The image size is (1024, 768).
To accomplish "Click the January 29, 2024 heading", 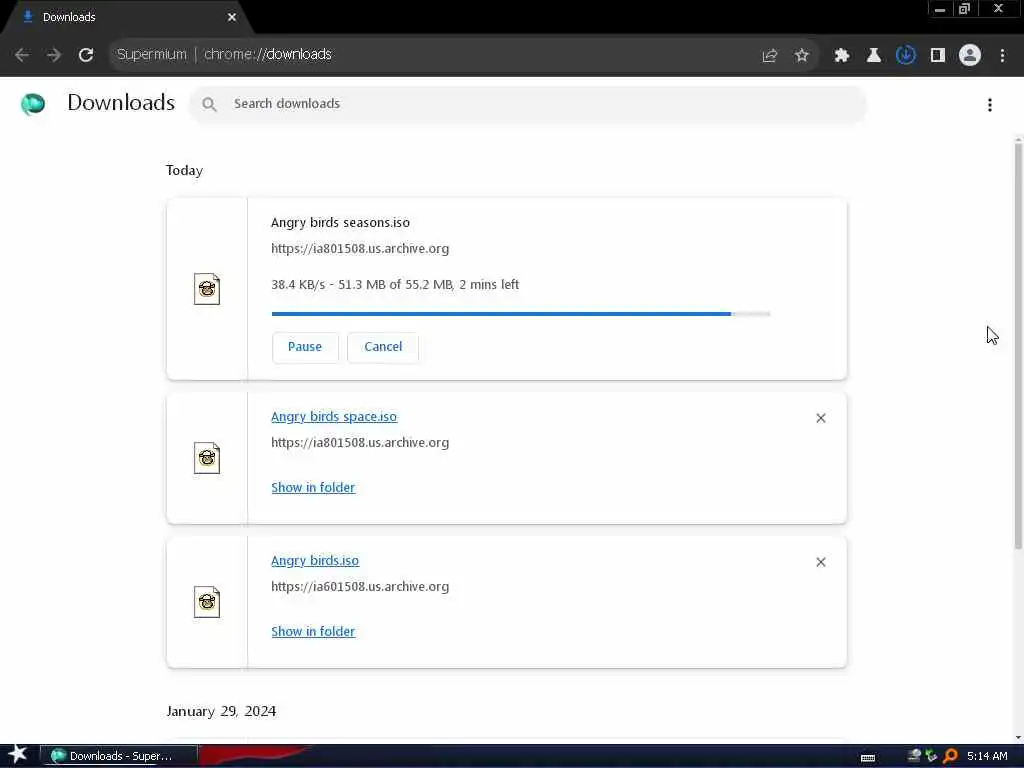I will 221,711.
